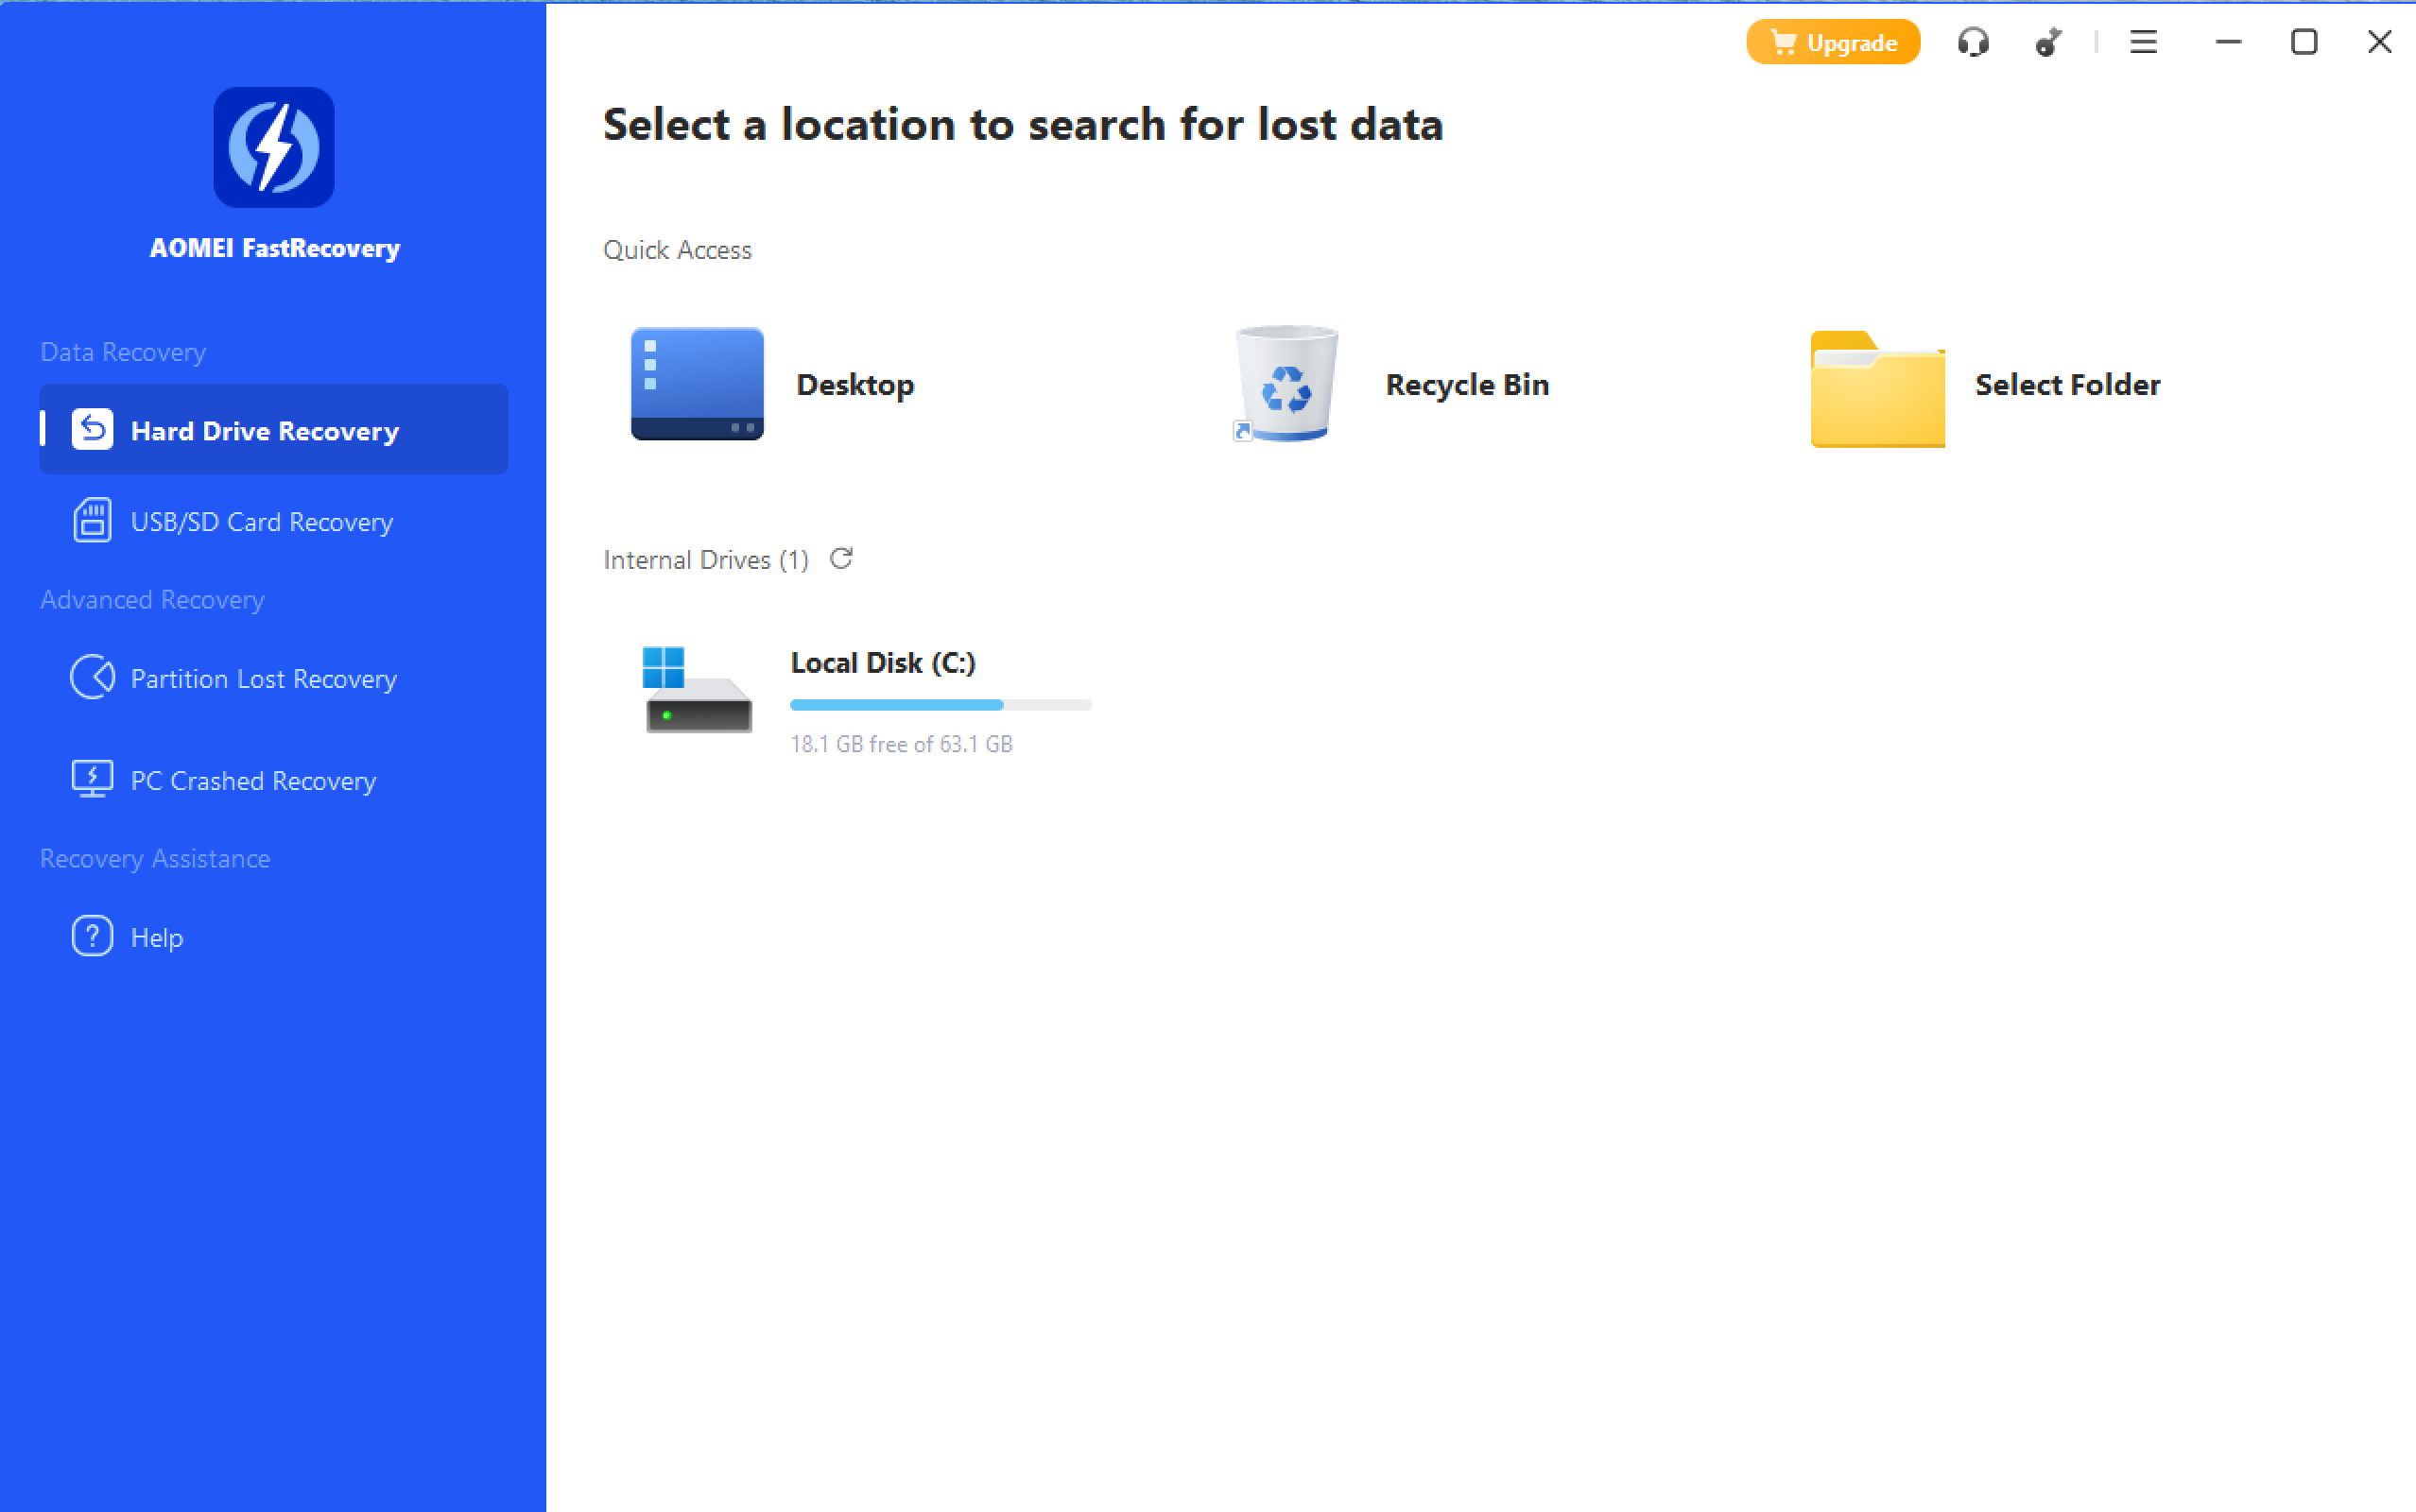Click the AOMEI FastRecovery logo icon
Viewport: 2416px width, 1512px height.
click(x=273, y=147)
